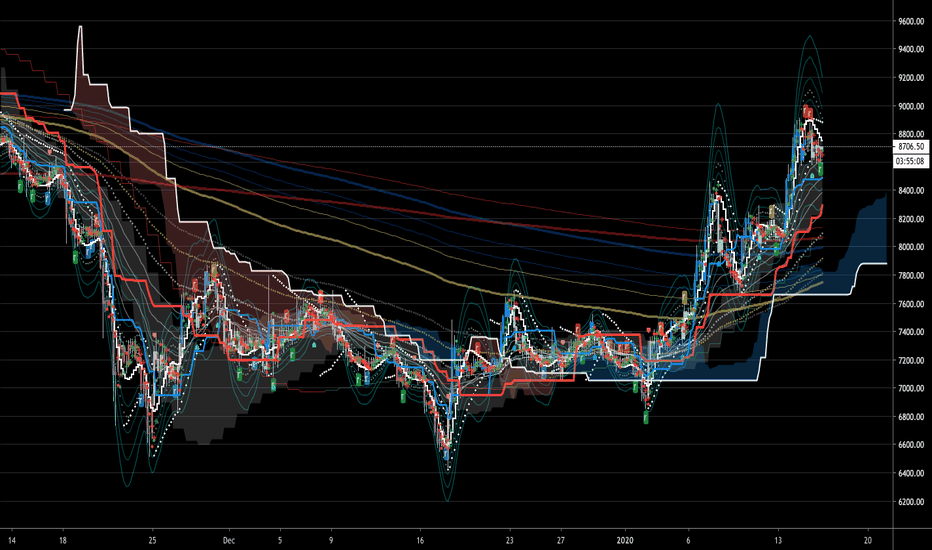This screenshot has width=932, height=550.
Task: Select the date label 20 on time axis
Action: (x=867, y=540)
